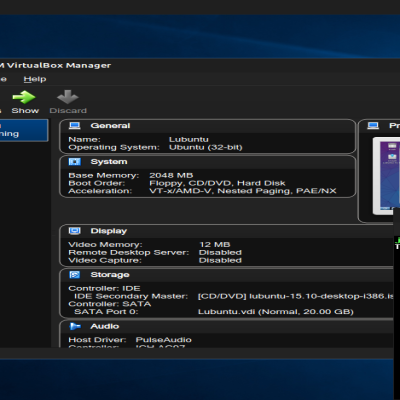400x400 pixels.
Task: Click the General section monitor icon
Action: point(75,126)
